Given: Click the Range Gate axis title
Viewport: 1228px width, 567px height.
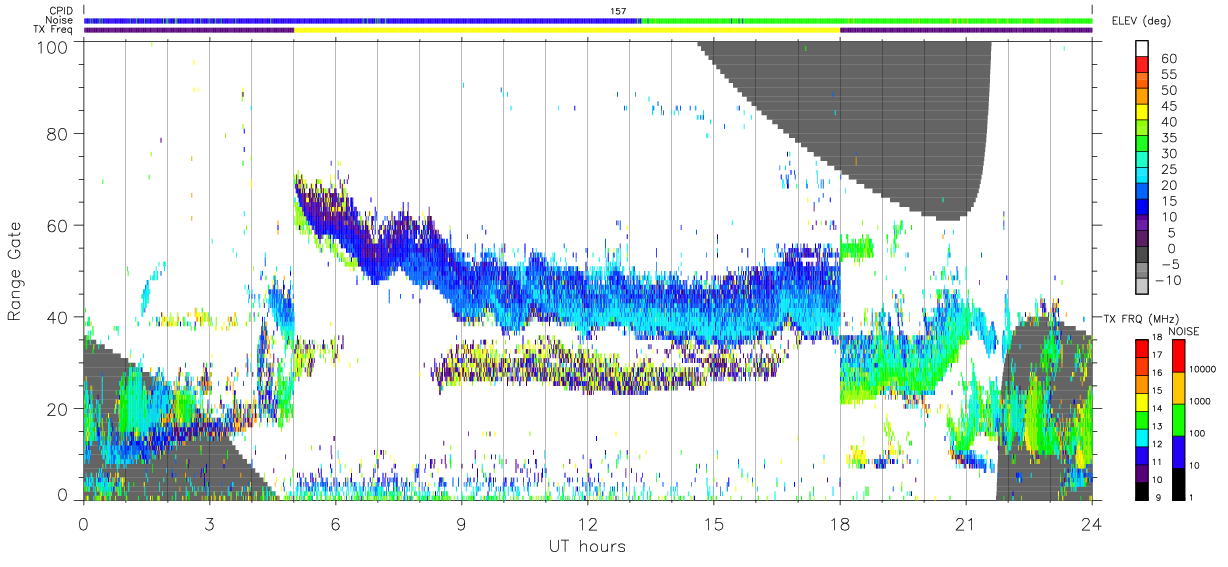Looking at the screenshot, I should click(16, 271).
